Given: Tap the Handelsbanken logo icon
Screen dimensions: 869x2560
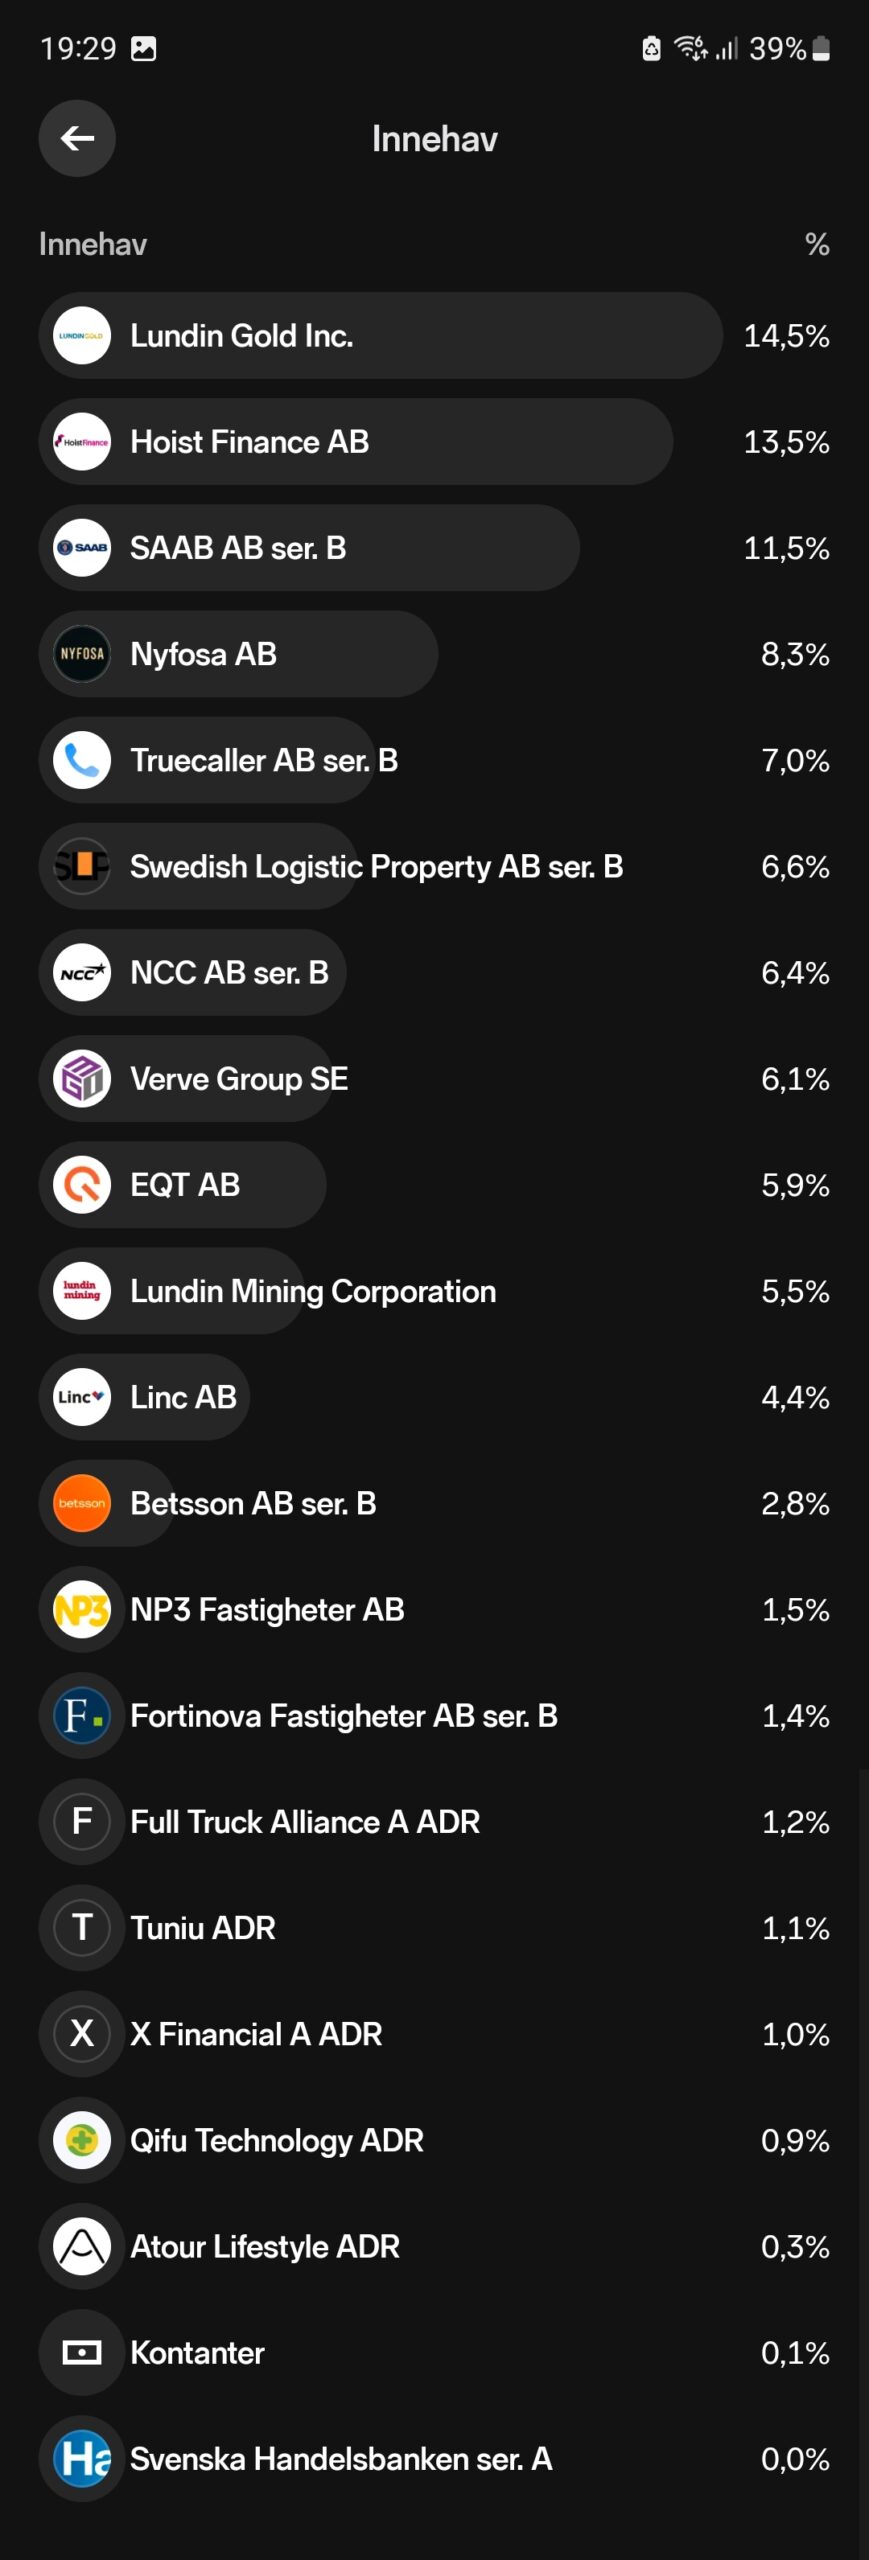Looking at the screenshot, I should coord(82,2459).
